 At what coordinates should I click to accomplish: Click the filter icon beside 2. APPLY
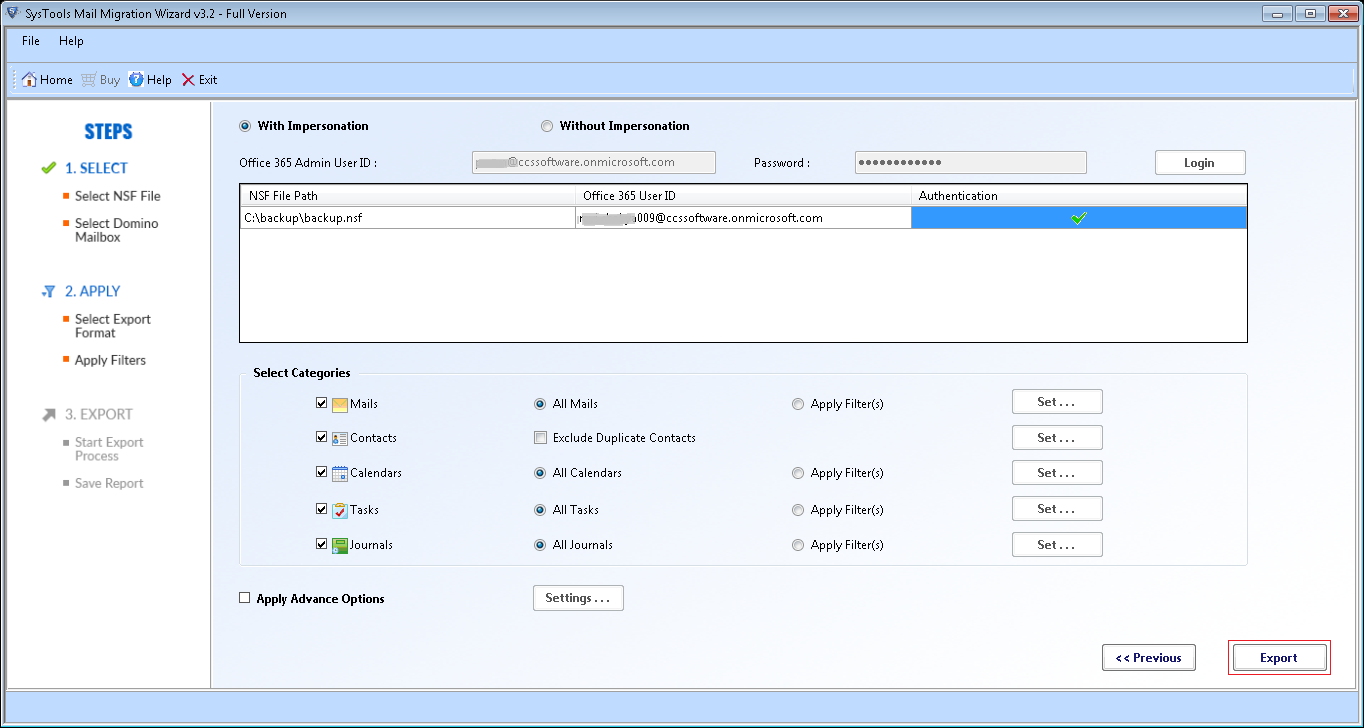[48, 292]
